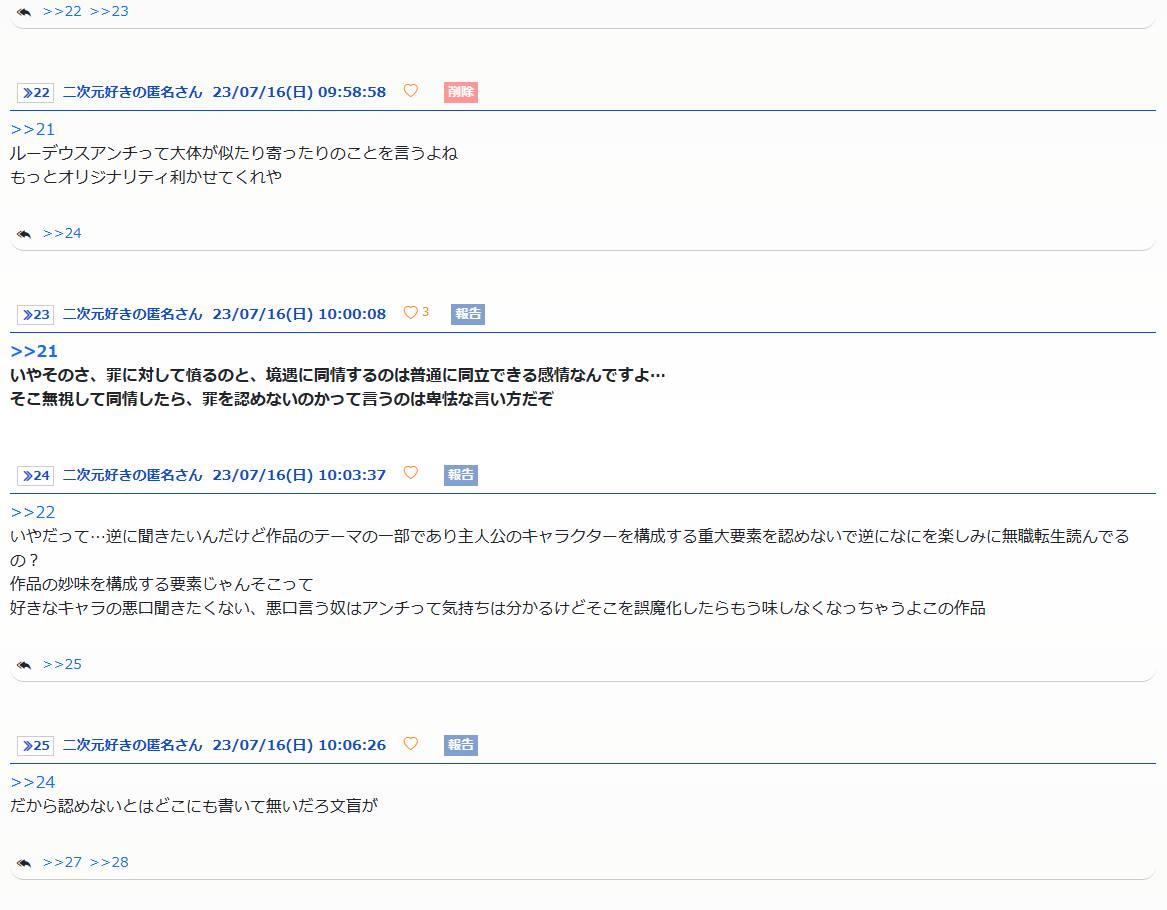The width and height of the screenshot is (1167, 910).
Task: Click the poster name 二次元好きの匿名さん on post 25
Action: 132,745
